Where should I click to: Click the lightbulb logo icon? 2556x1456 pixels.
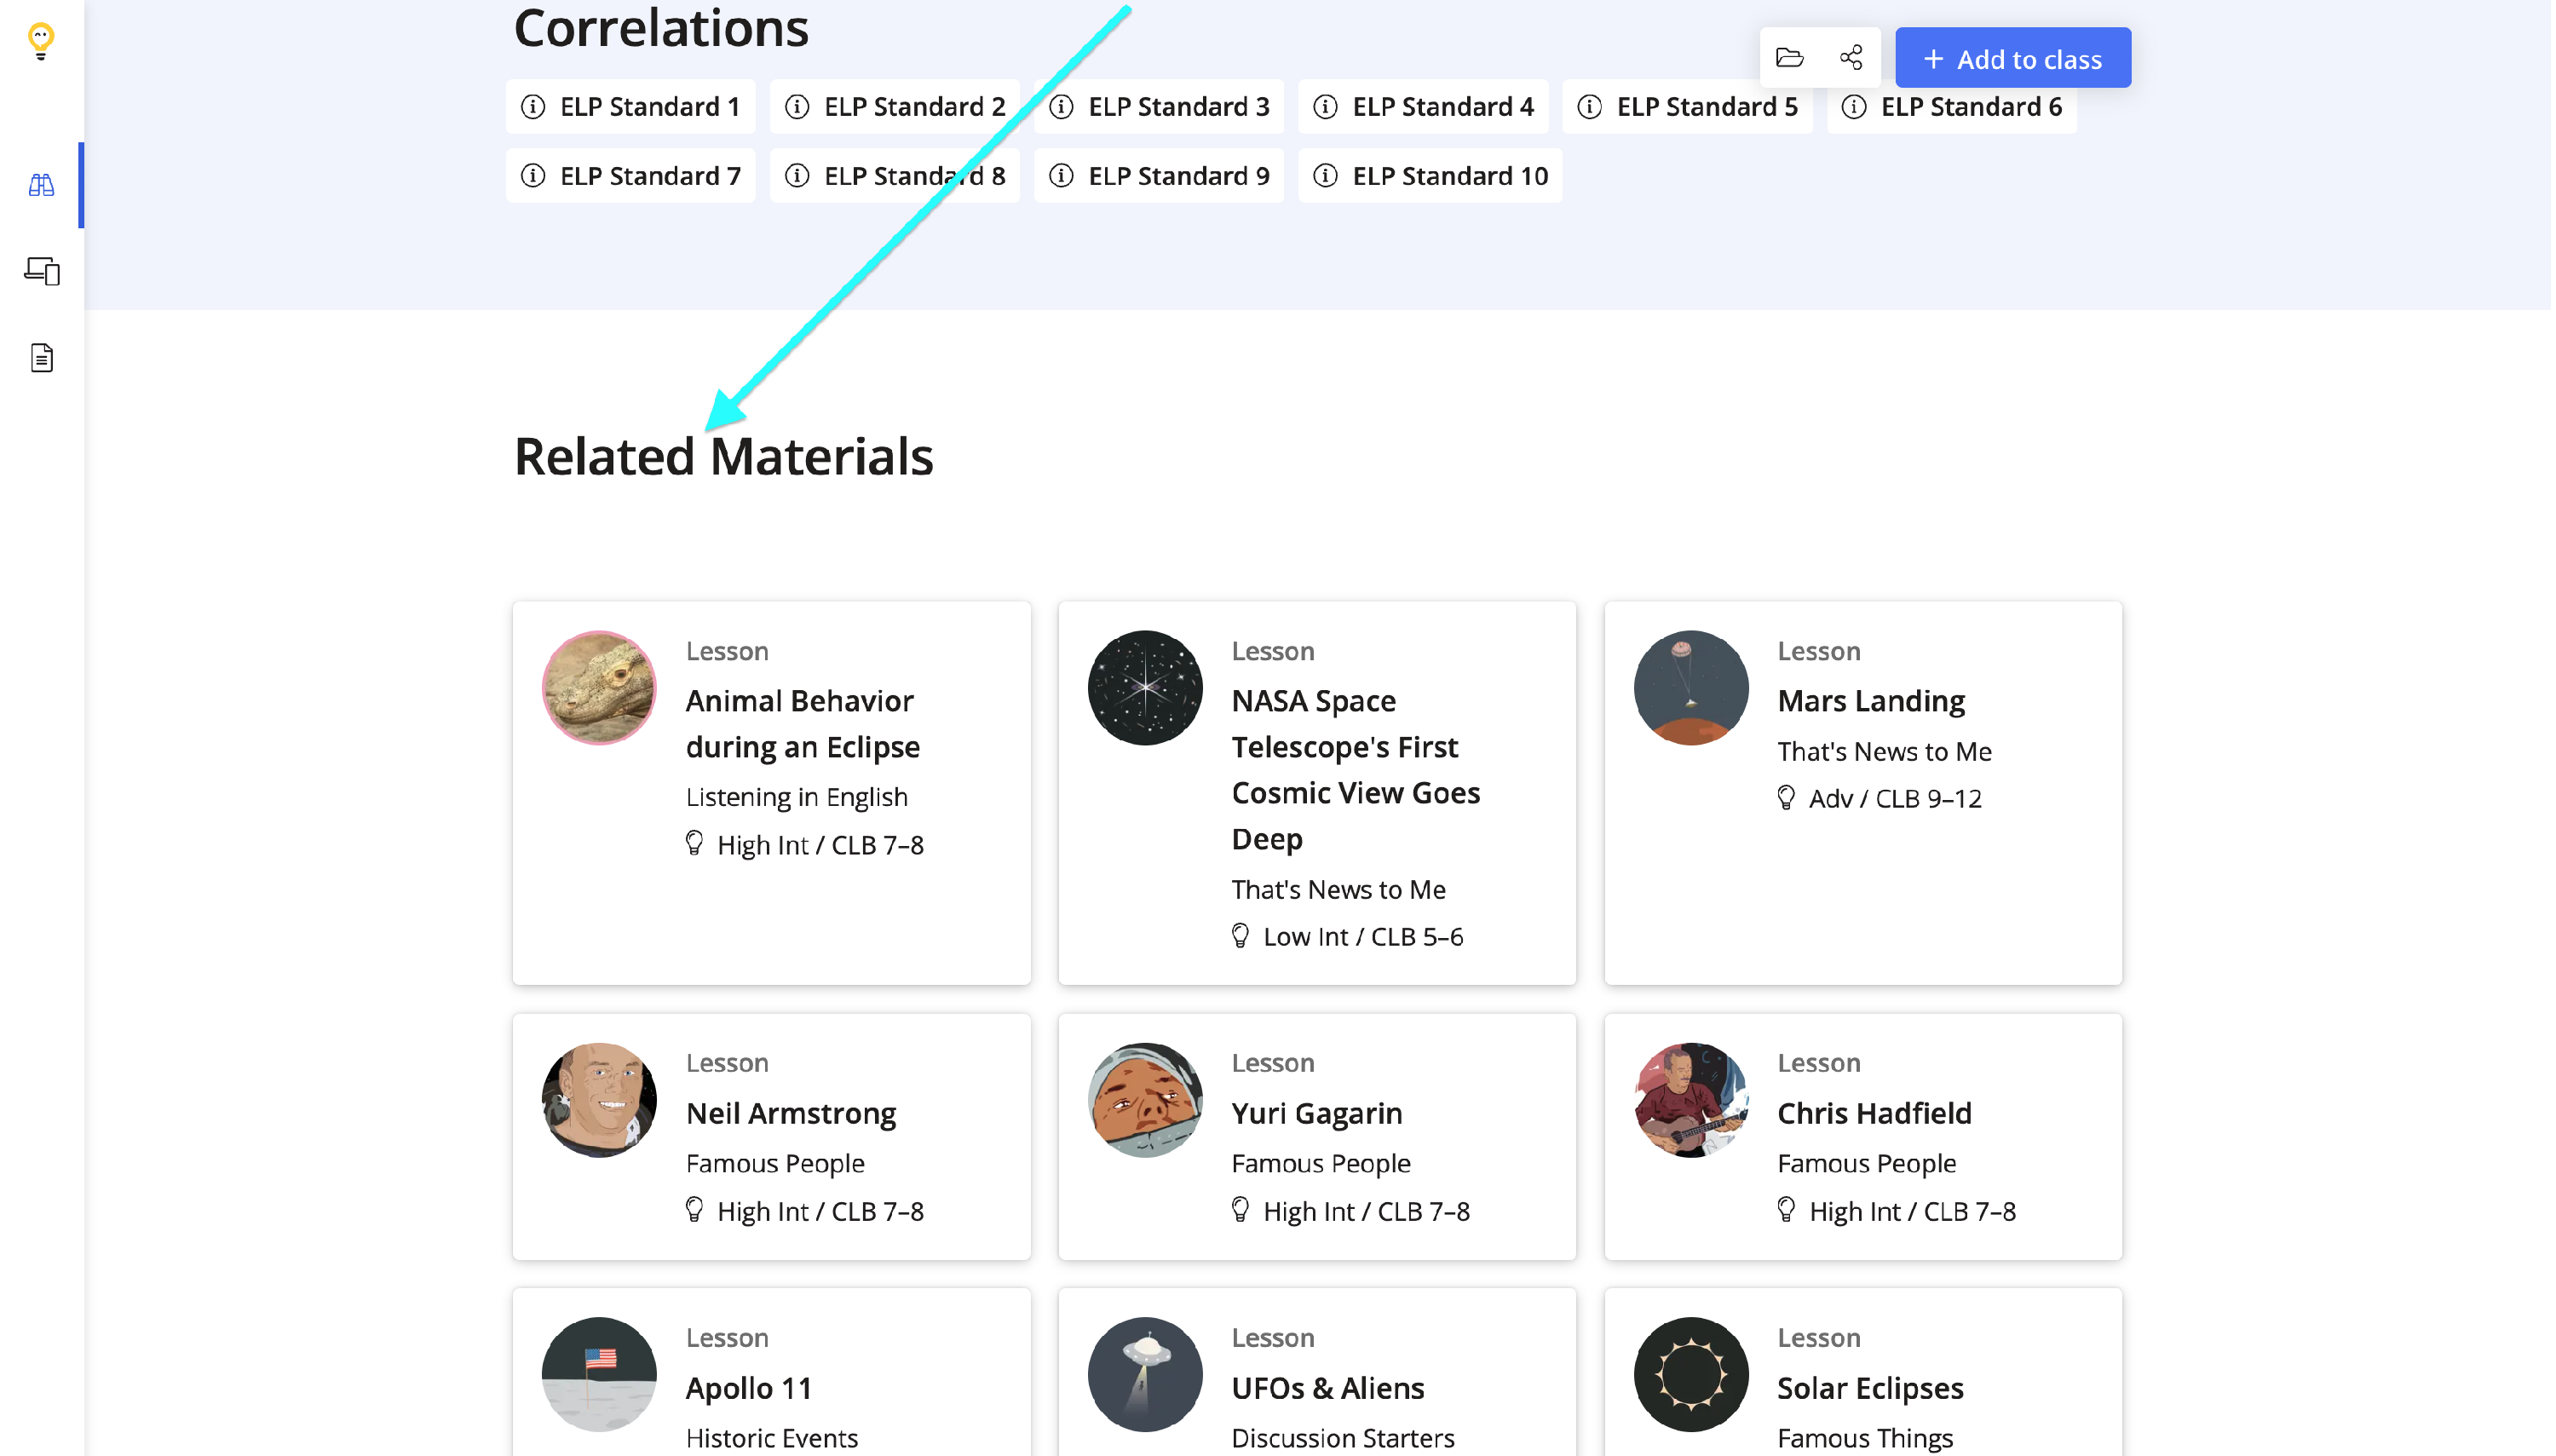(x=41, y=41)
